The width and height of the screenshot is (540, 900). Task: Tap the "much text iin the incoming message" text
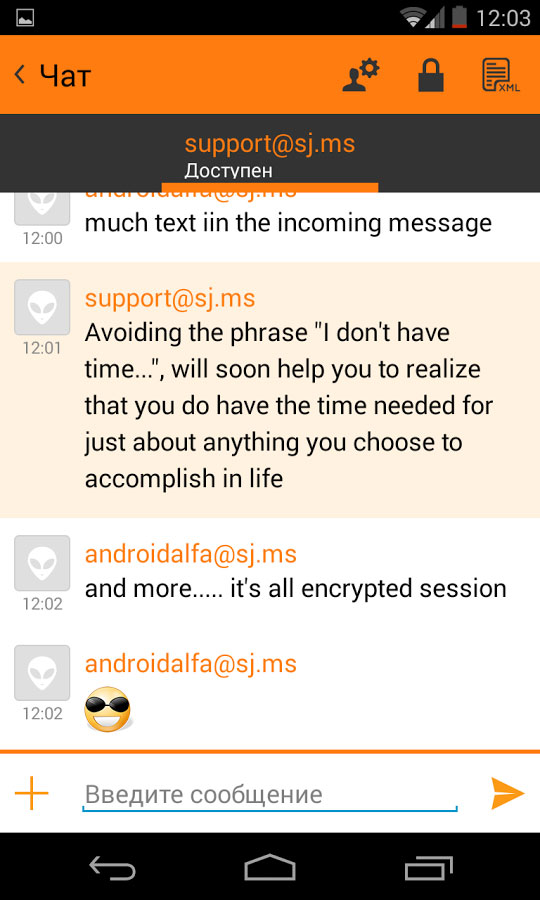pyautogui.click(x=288, y=223)
